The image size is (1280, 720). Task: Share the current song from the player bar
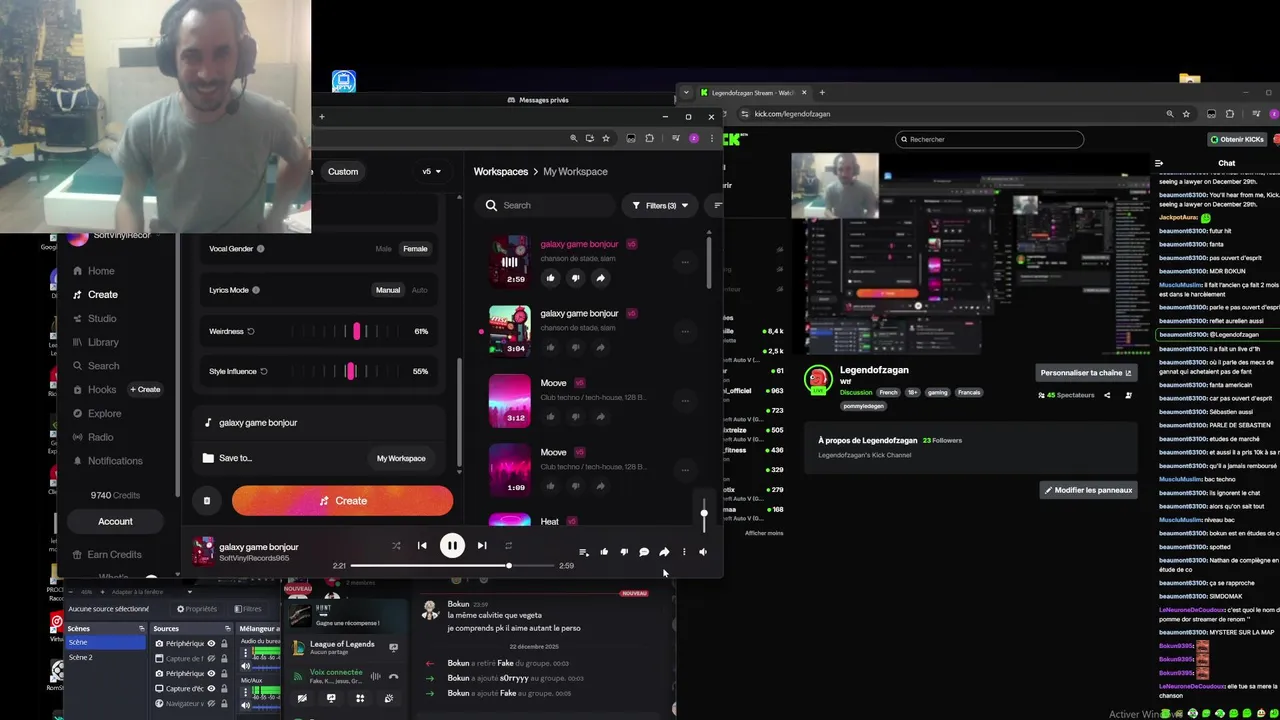tap(664, 552)
